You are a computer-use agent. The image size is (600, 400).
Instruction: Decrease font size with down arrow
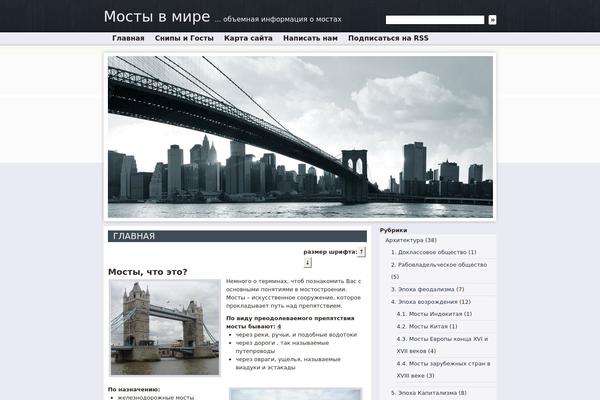click(308, 262)
